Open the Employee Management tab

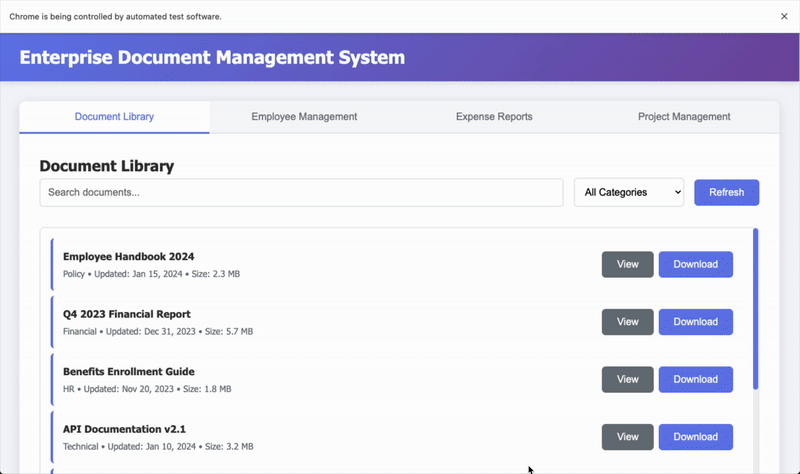tap(304, 117)
